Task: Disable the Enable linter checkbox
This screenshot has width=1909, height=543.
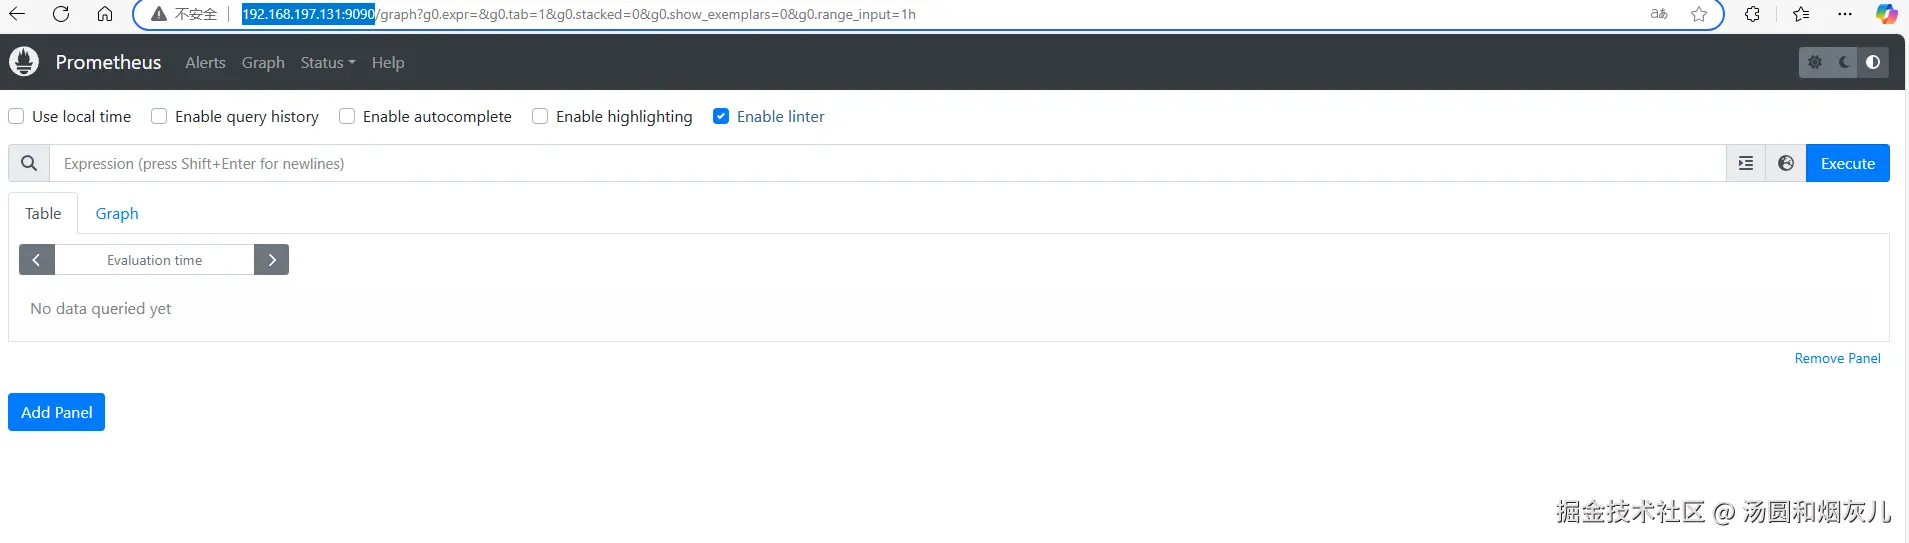Action: (x=721, y=116)
